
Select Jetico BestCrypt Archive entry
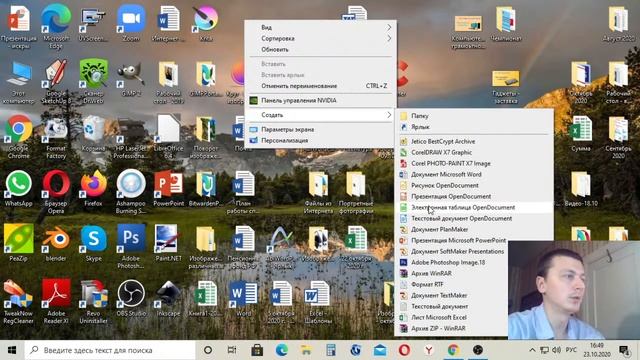click(474, 142)
